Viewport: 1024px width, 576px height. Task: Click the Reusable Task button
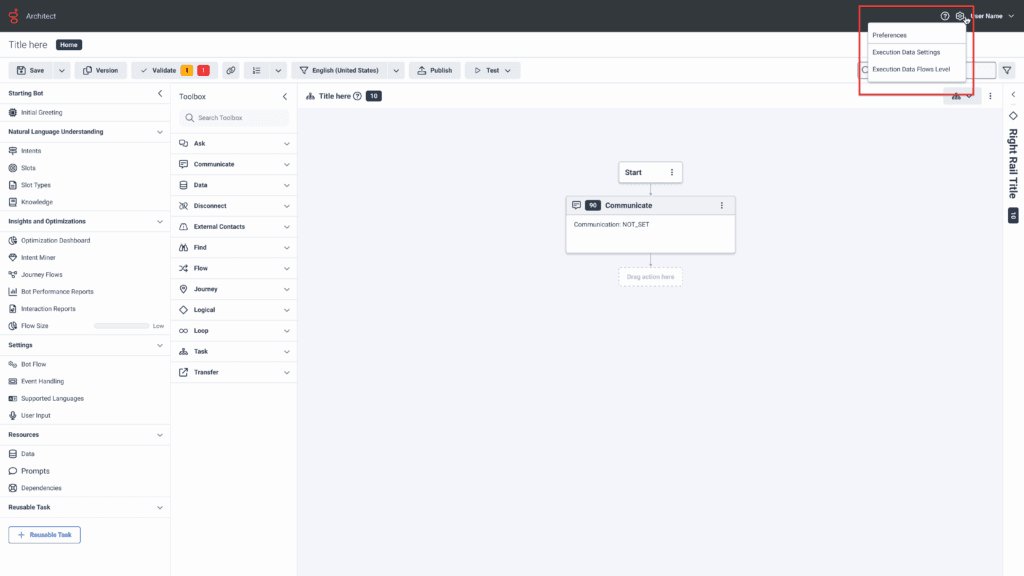(44, 535)
